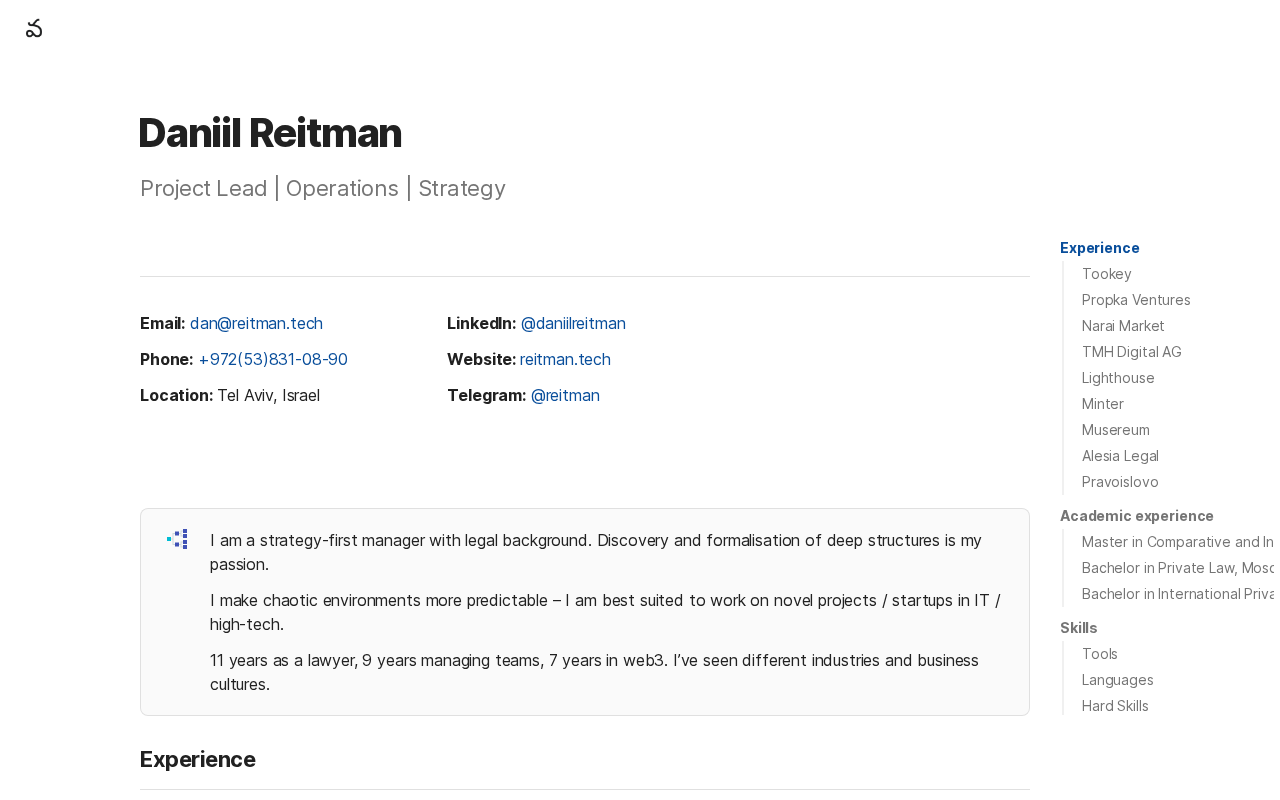Jump to TMH Digital AG entry

click(x=1131, y=352)
